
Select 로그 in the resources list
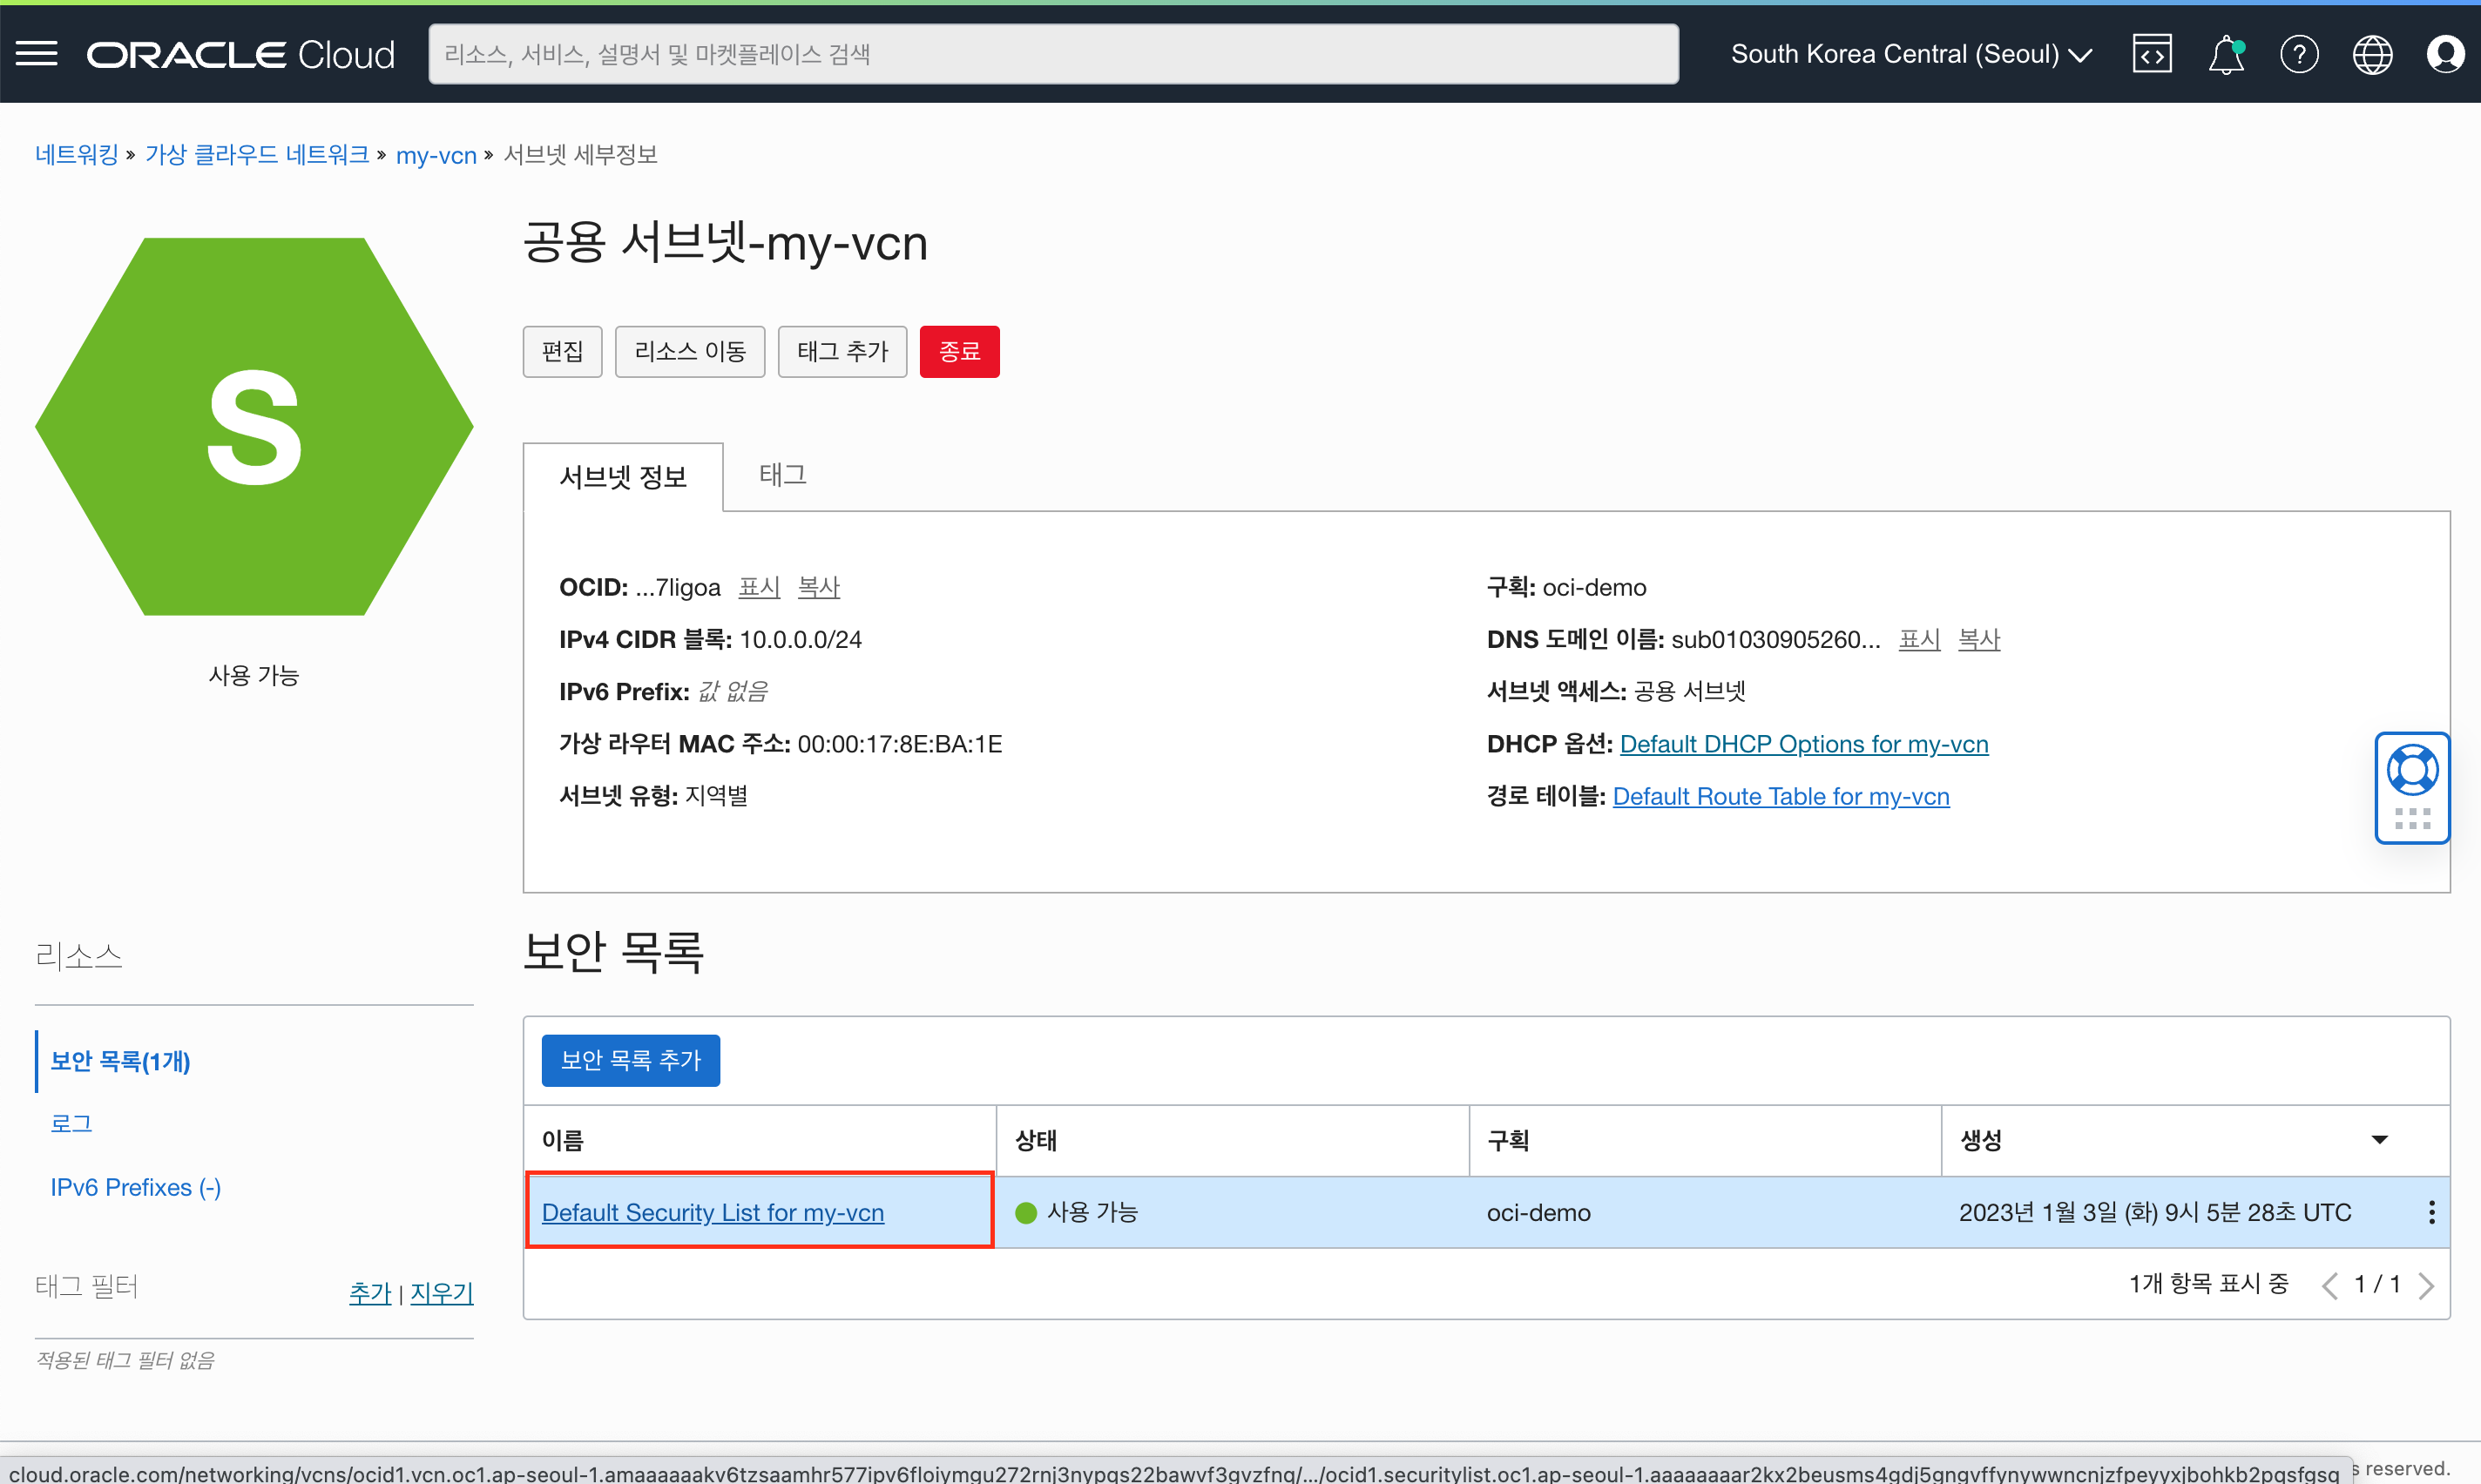(71, 1124)
